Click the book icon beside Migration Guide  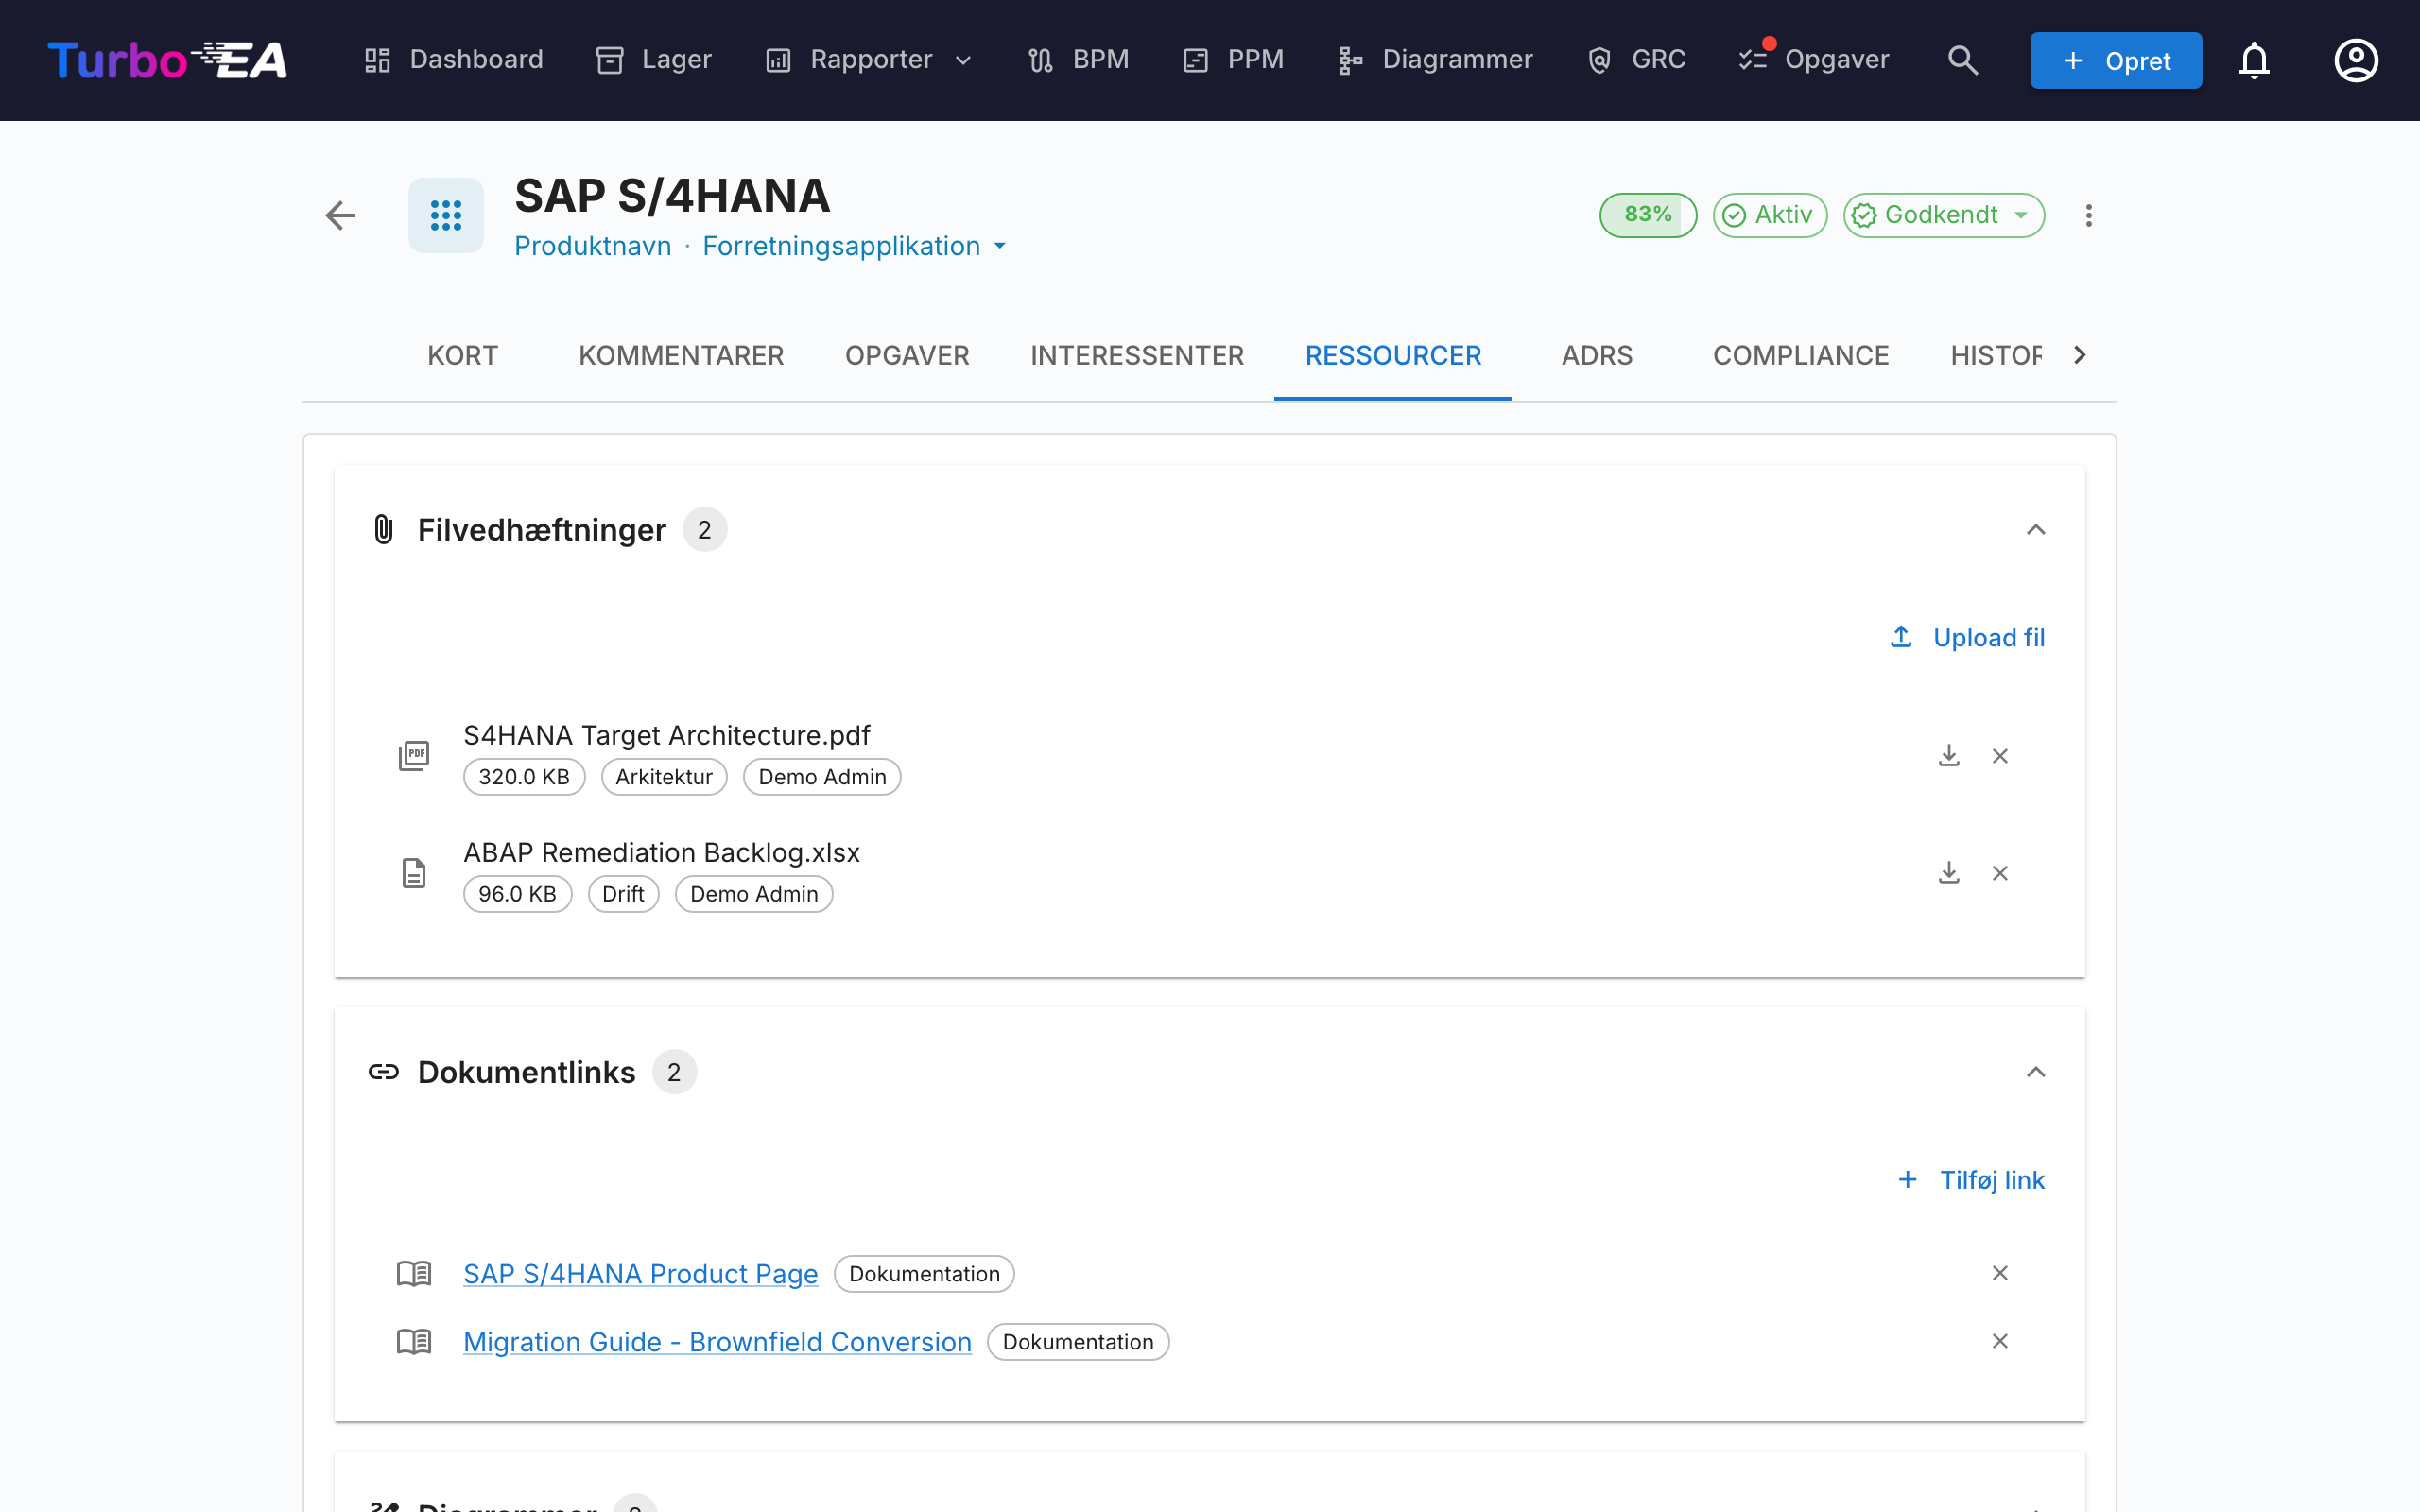(x=414, y=1341)
